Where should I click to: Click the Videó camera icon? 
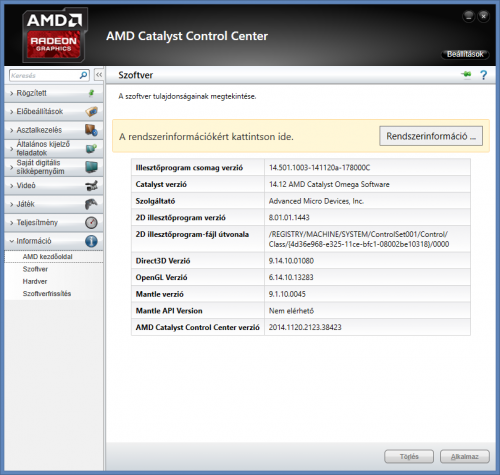pyautogui.click(x=91, y=186)
